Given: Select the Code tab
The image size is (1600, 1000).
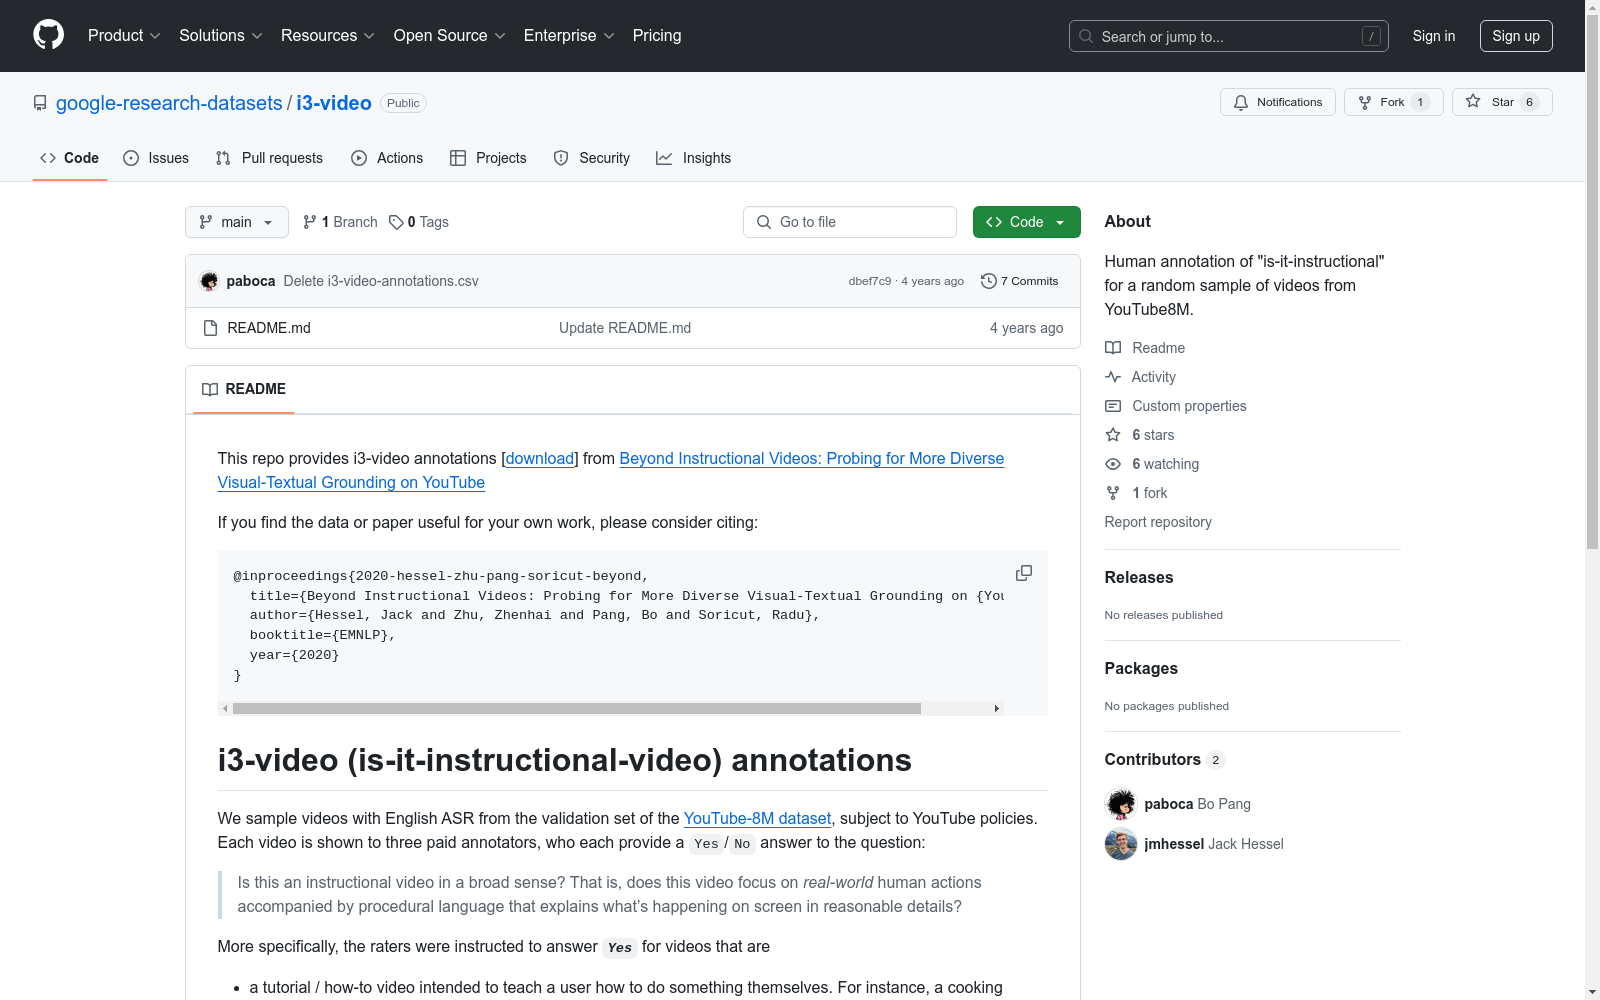Looking at the screenshot, I should coord(69,158).
